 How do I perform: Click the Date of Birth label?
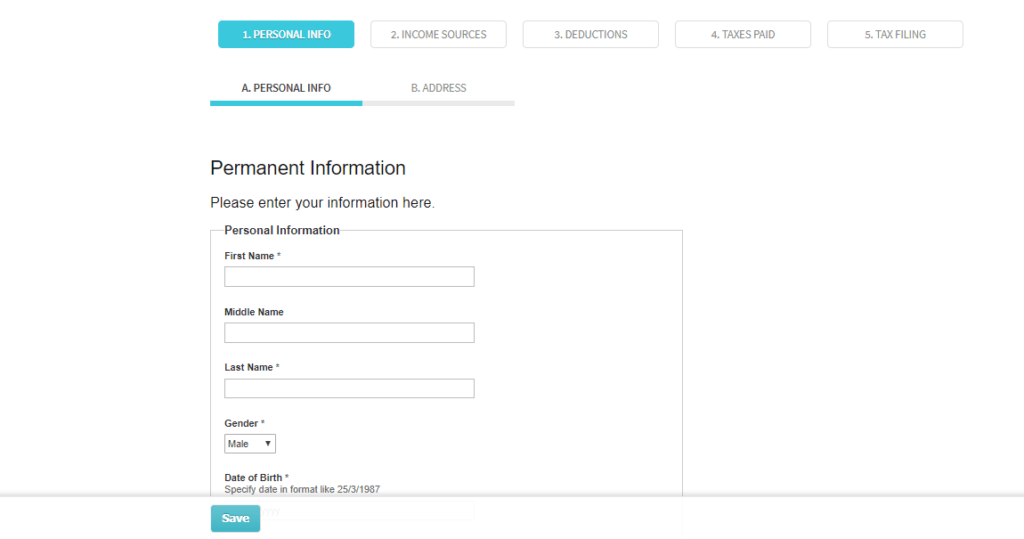[x=253, y=478]
